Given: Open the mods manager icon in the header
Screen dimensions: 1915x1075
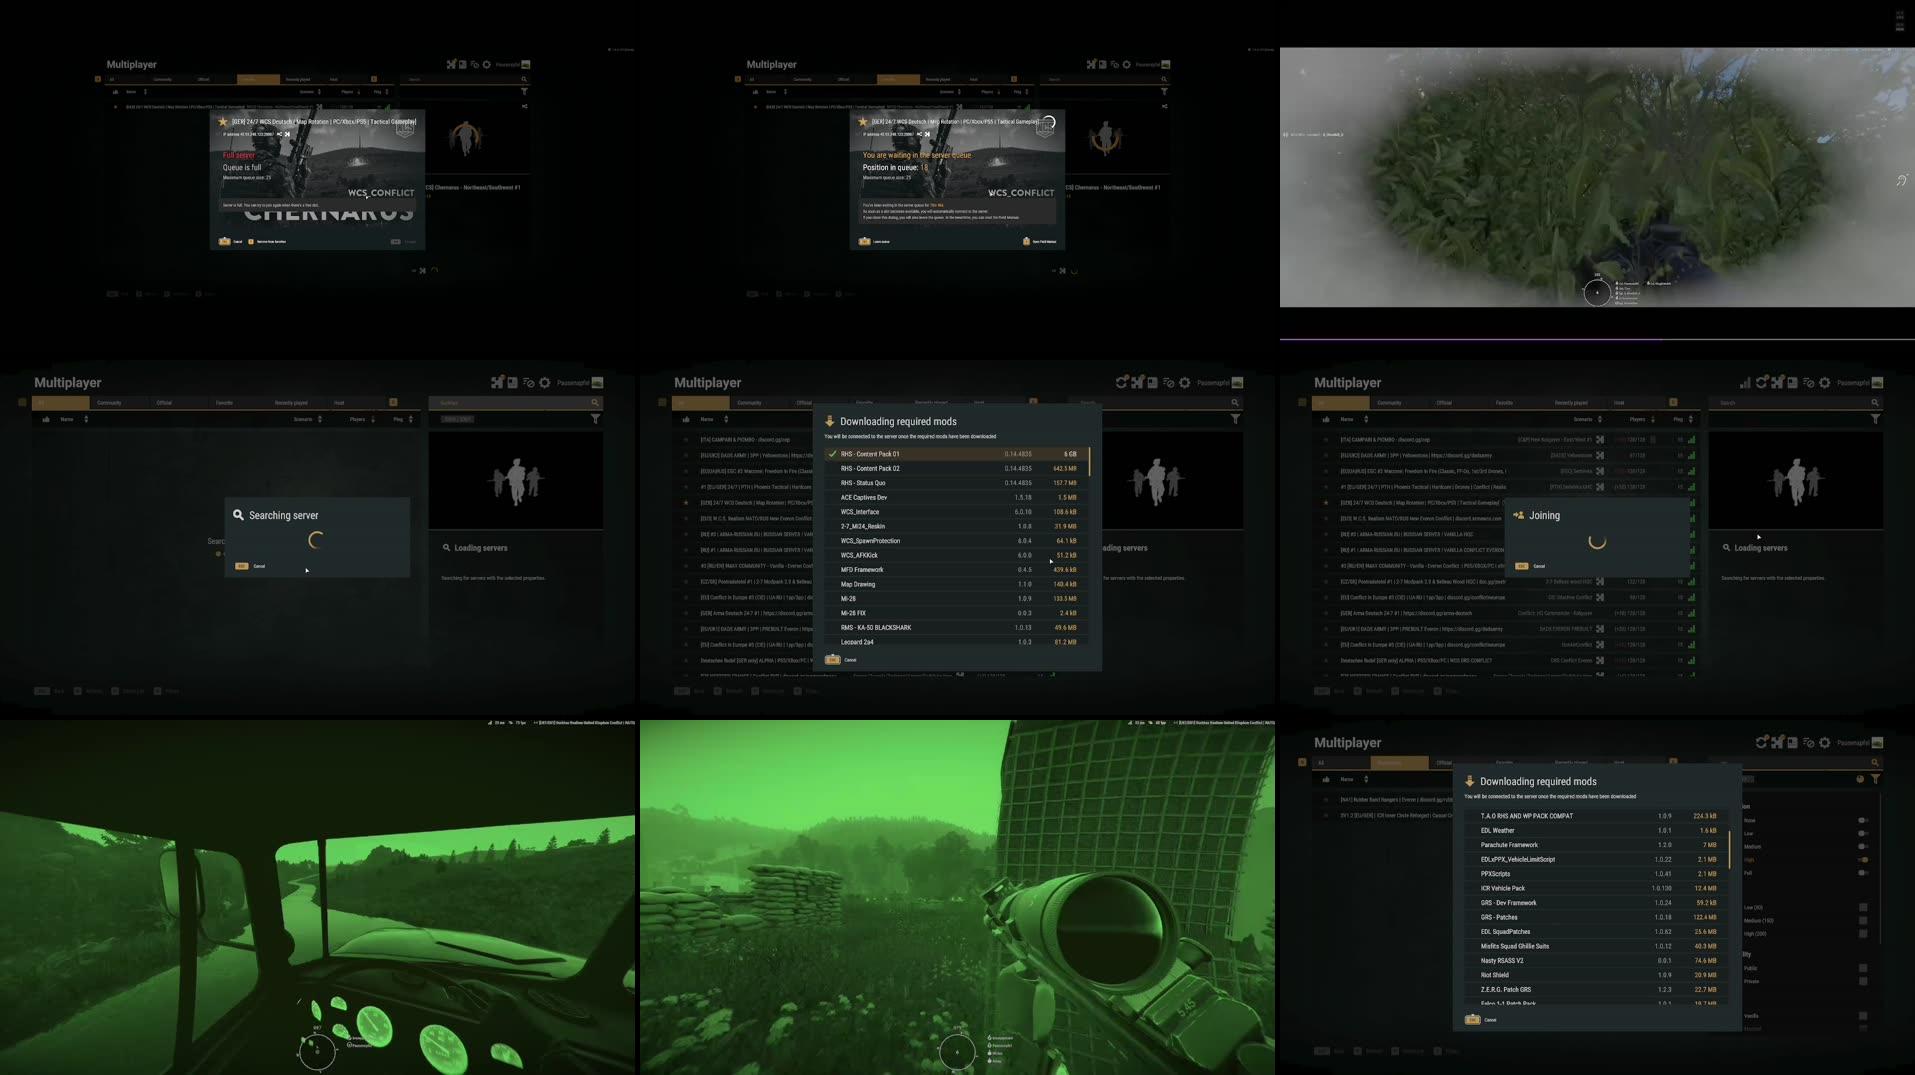Looking at the screenshot, I should [1792, 382].
